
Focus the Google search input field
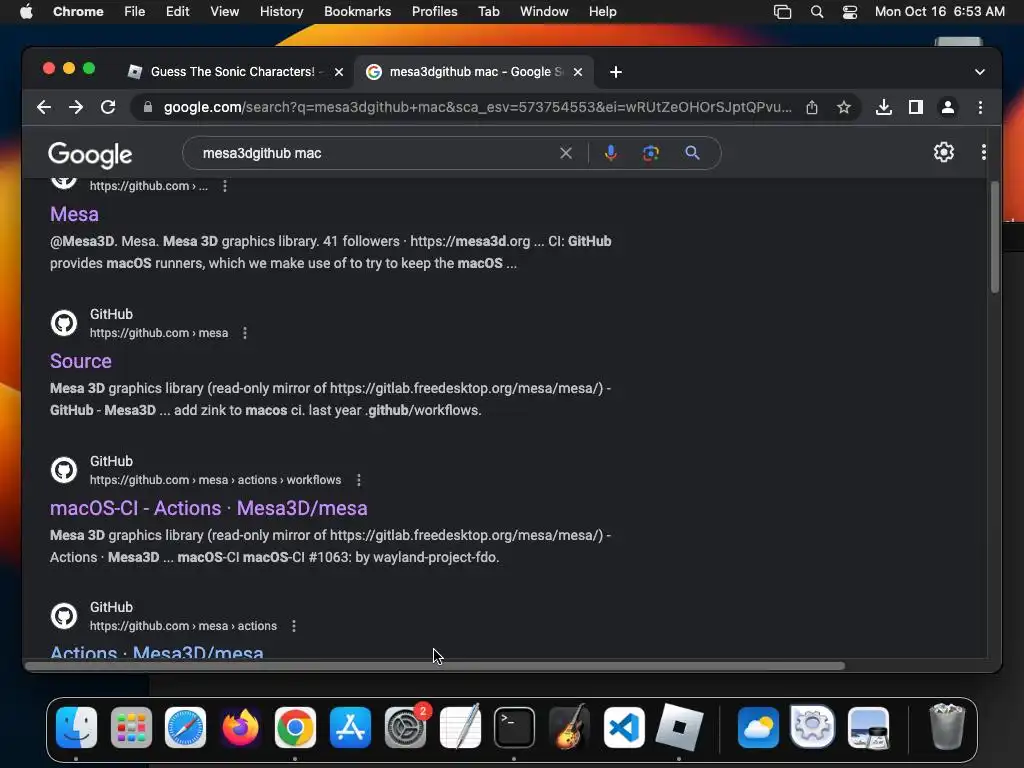tap(376, 153)
